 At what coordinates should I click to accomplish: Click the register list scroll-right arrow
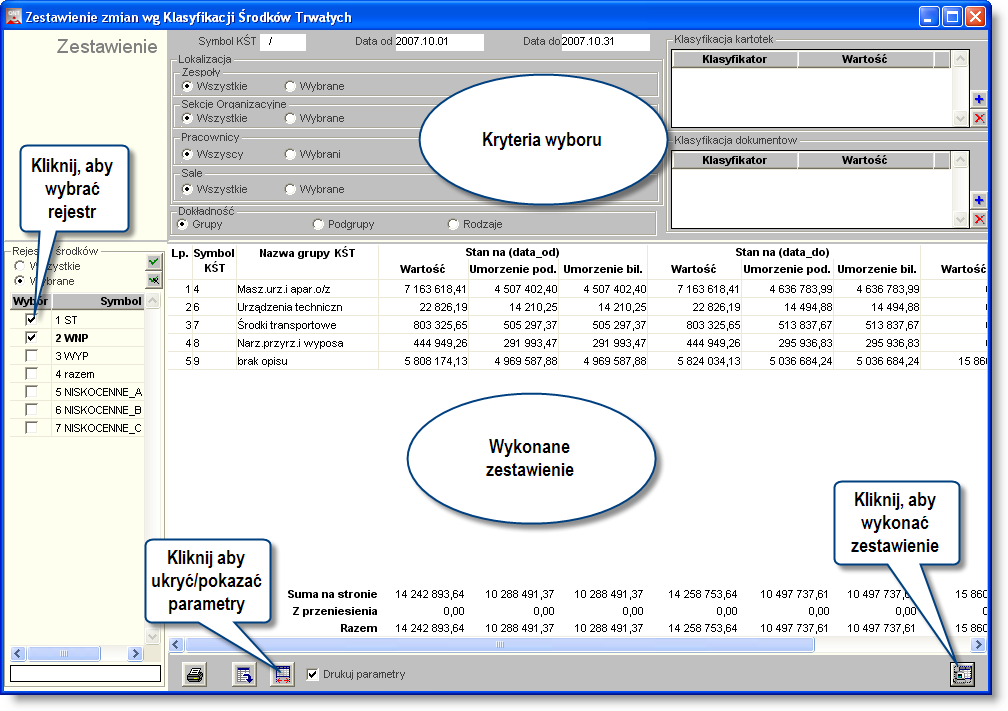tap(135, 654)
